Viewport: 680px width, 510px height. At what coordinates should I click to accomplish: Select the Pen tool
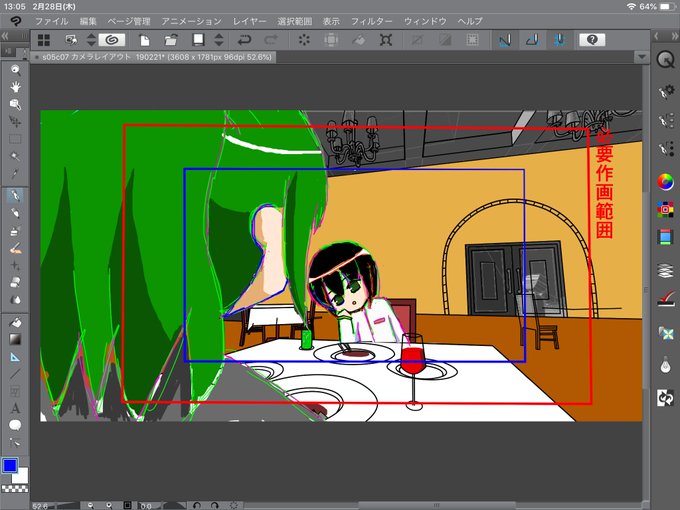coord(15,196)
